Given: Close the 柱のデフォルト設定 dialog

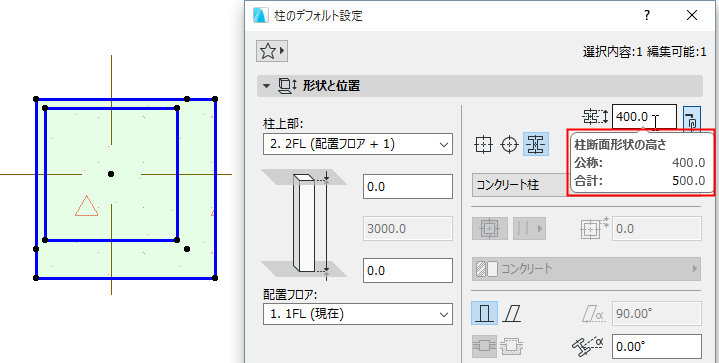Looking at the screenshot, I should point(692,15).
